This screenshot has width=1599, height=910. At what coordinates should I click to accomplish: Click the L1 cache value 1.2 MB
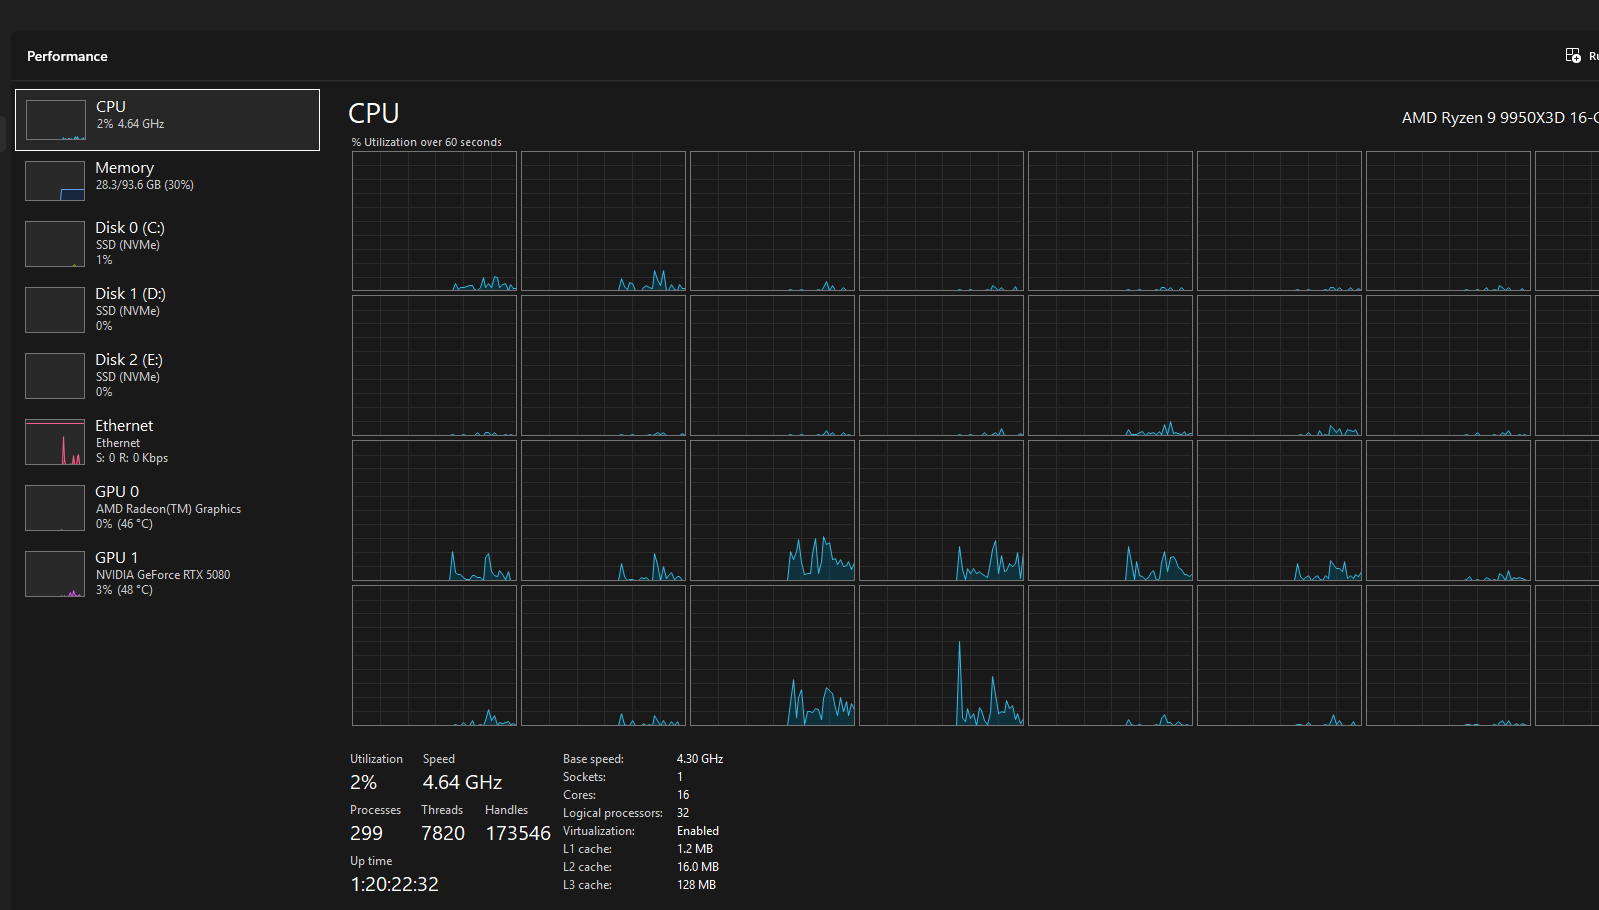695,849
